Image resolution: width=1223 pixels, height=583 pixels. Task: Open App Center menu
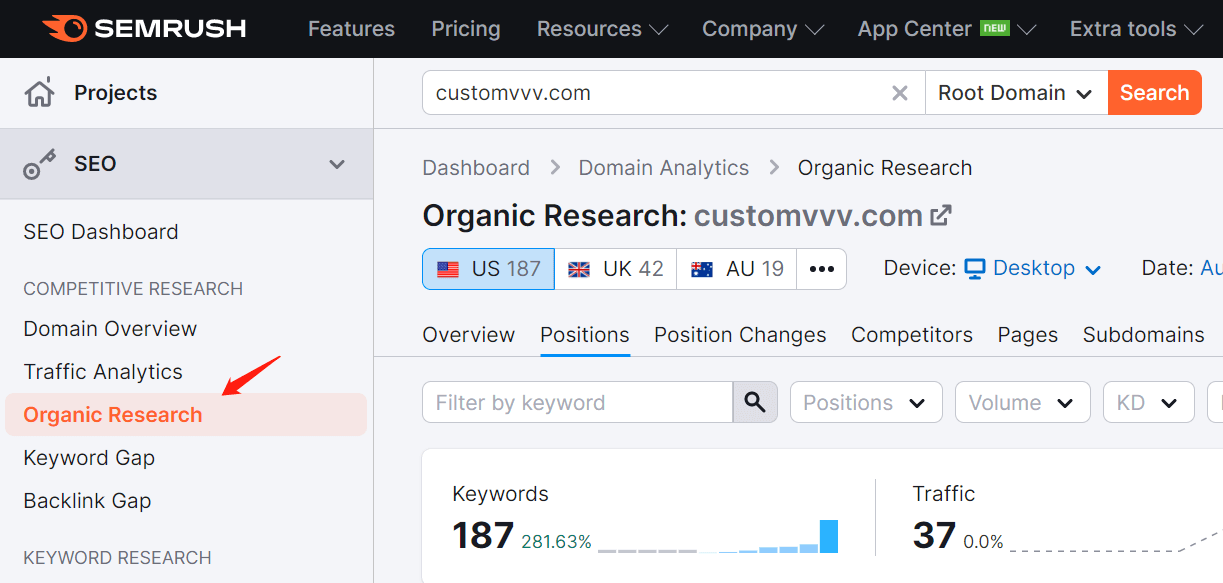[947, 29]
